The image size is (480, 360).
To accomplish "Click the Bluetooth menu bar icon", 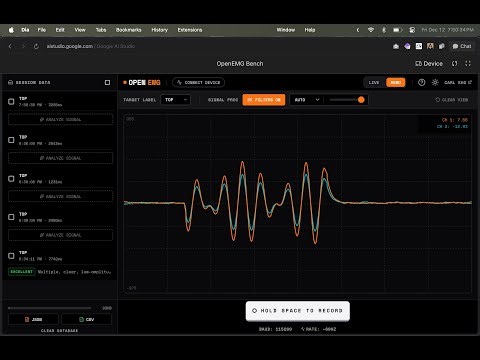I will 384,30.
